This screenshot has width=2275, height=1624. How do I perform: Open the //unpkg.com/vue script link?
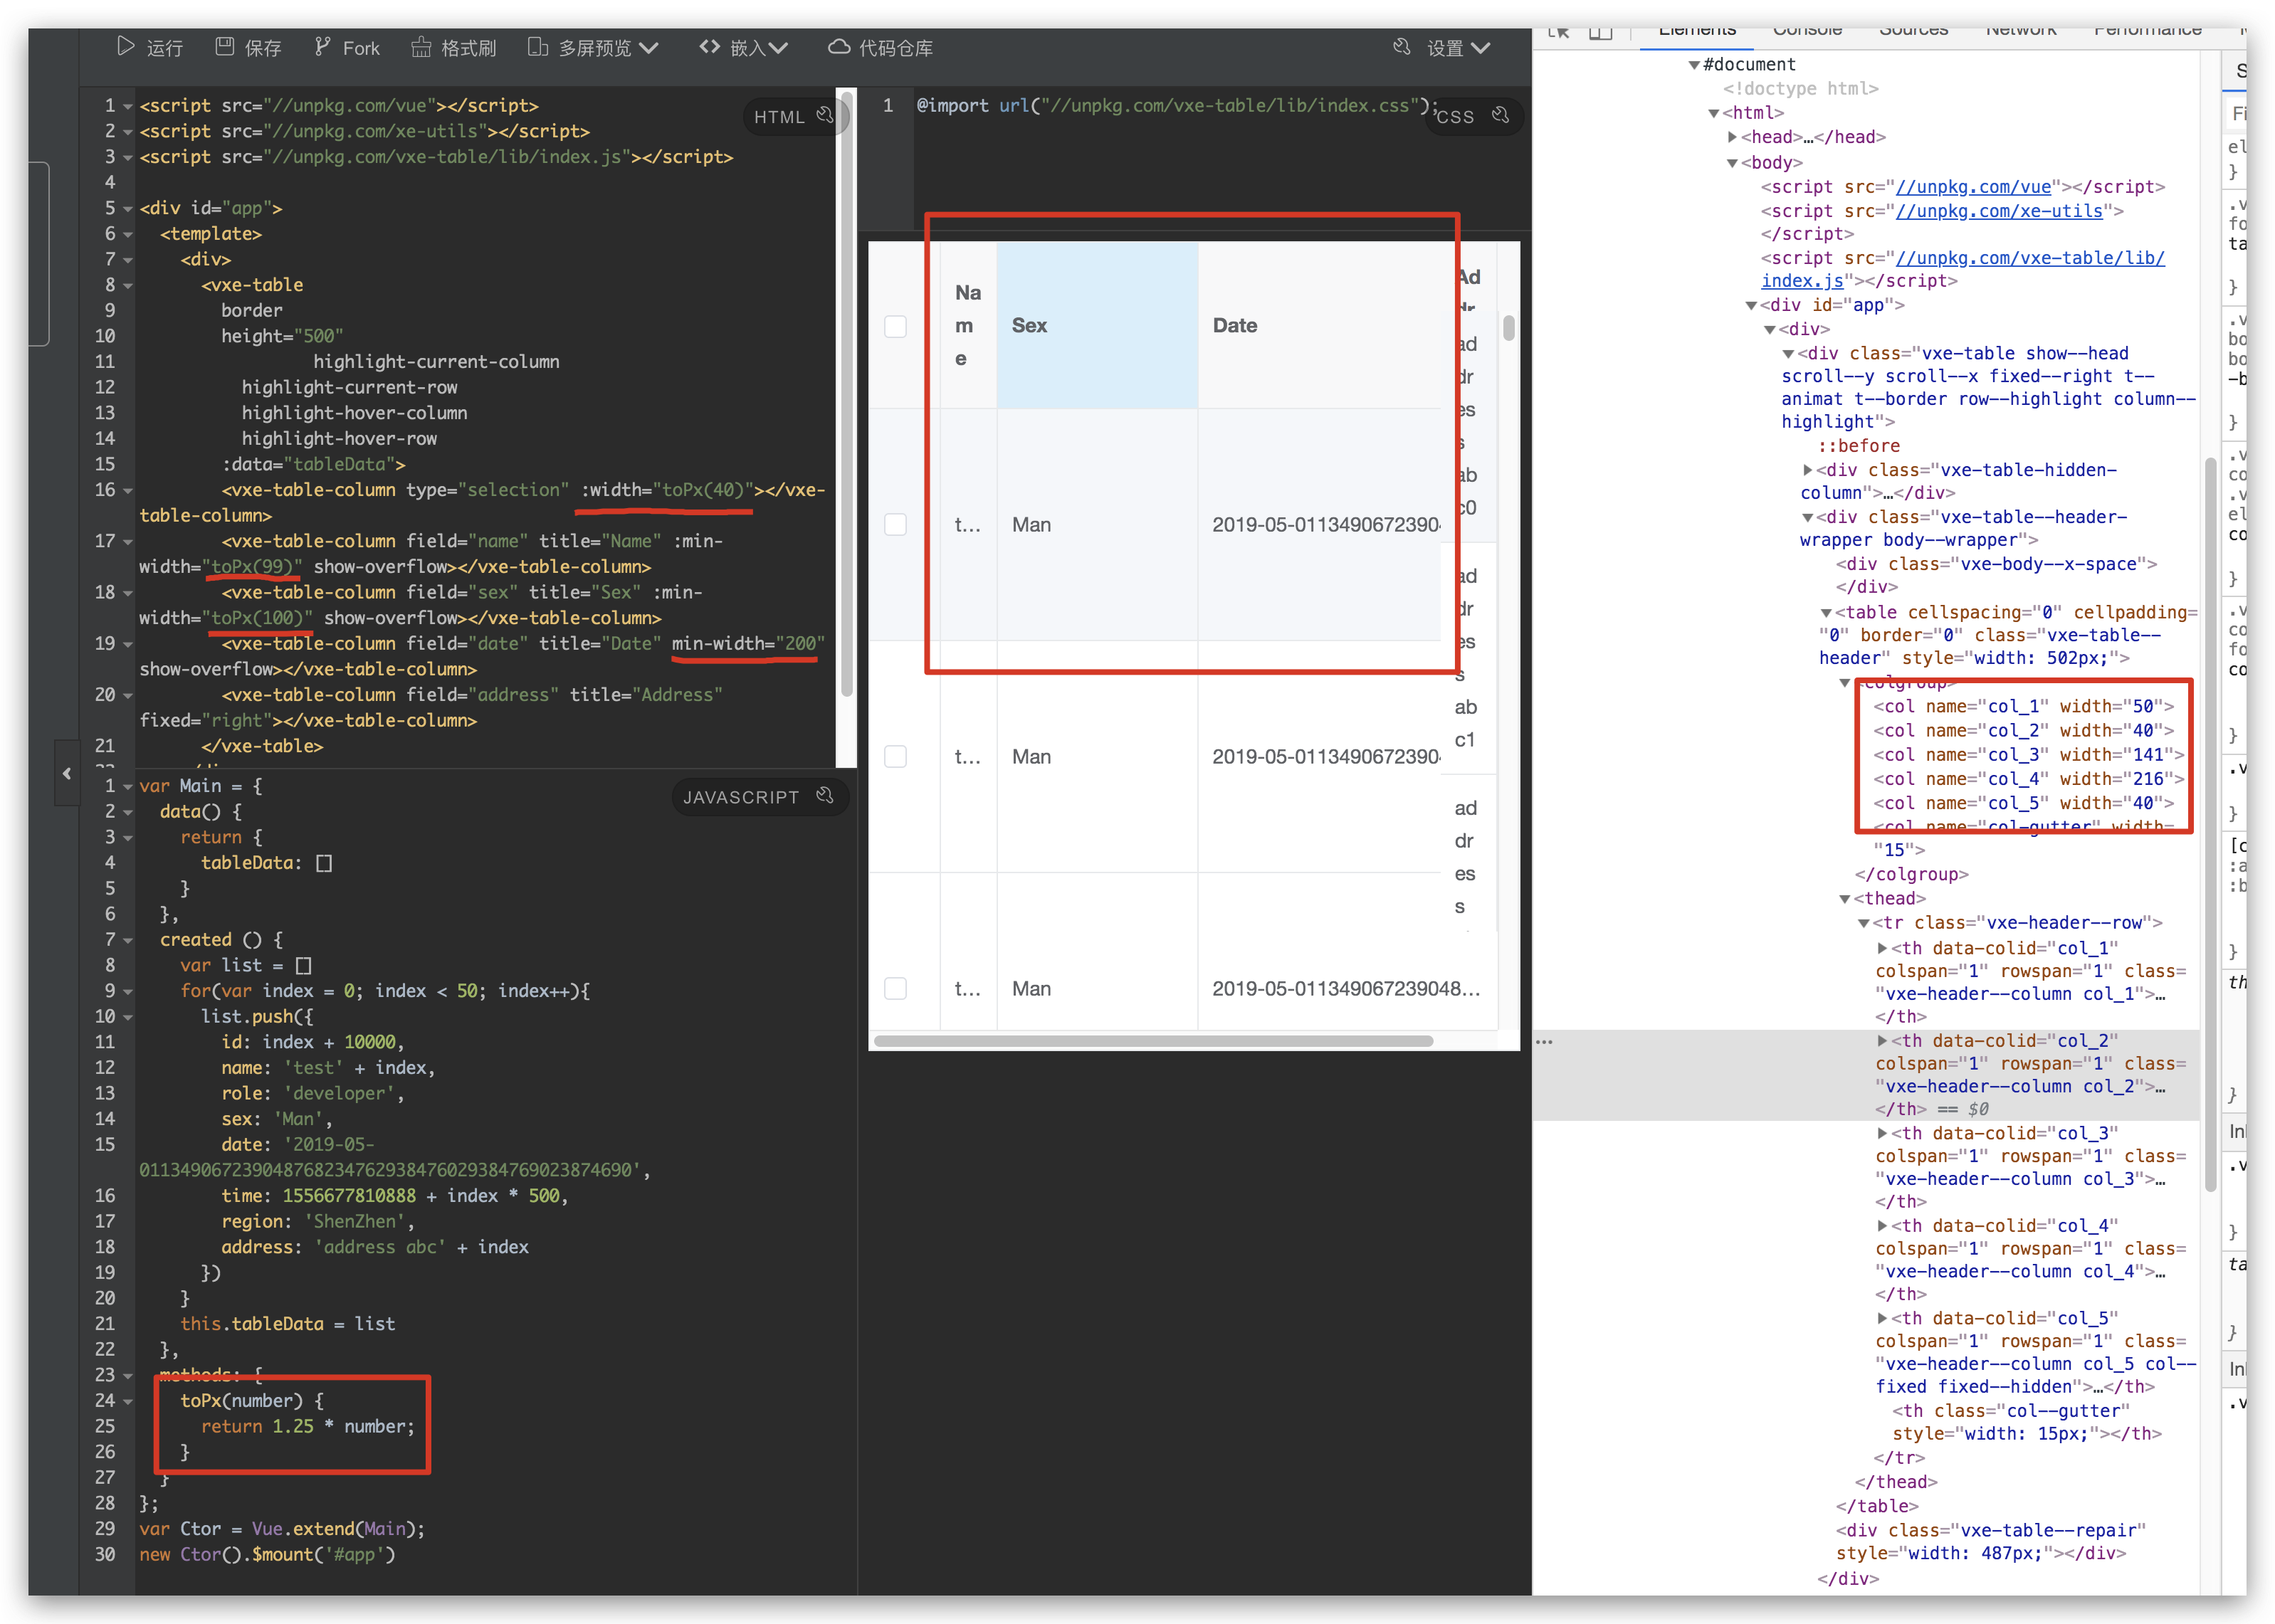tap(1974, 187)
